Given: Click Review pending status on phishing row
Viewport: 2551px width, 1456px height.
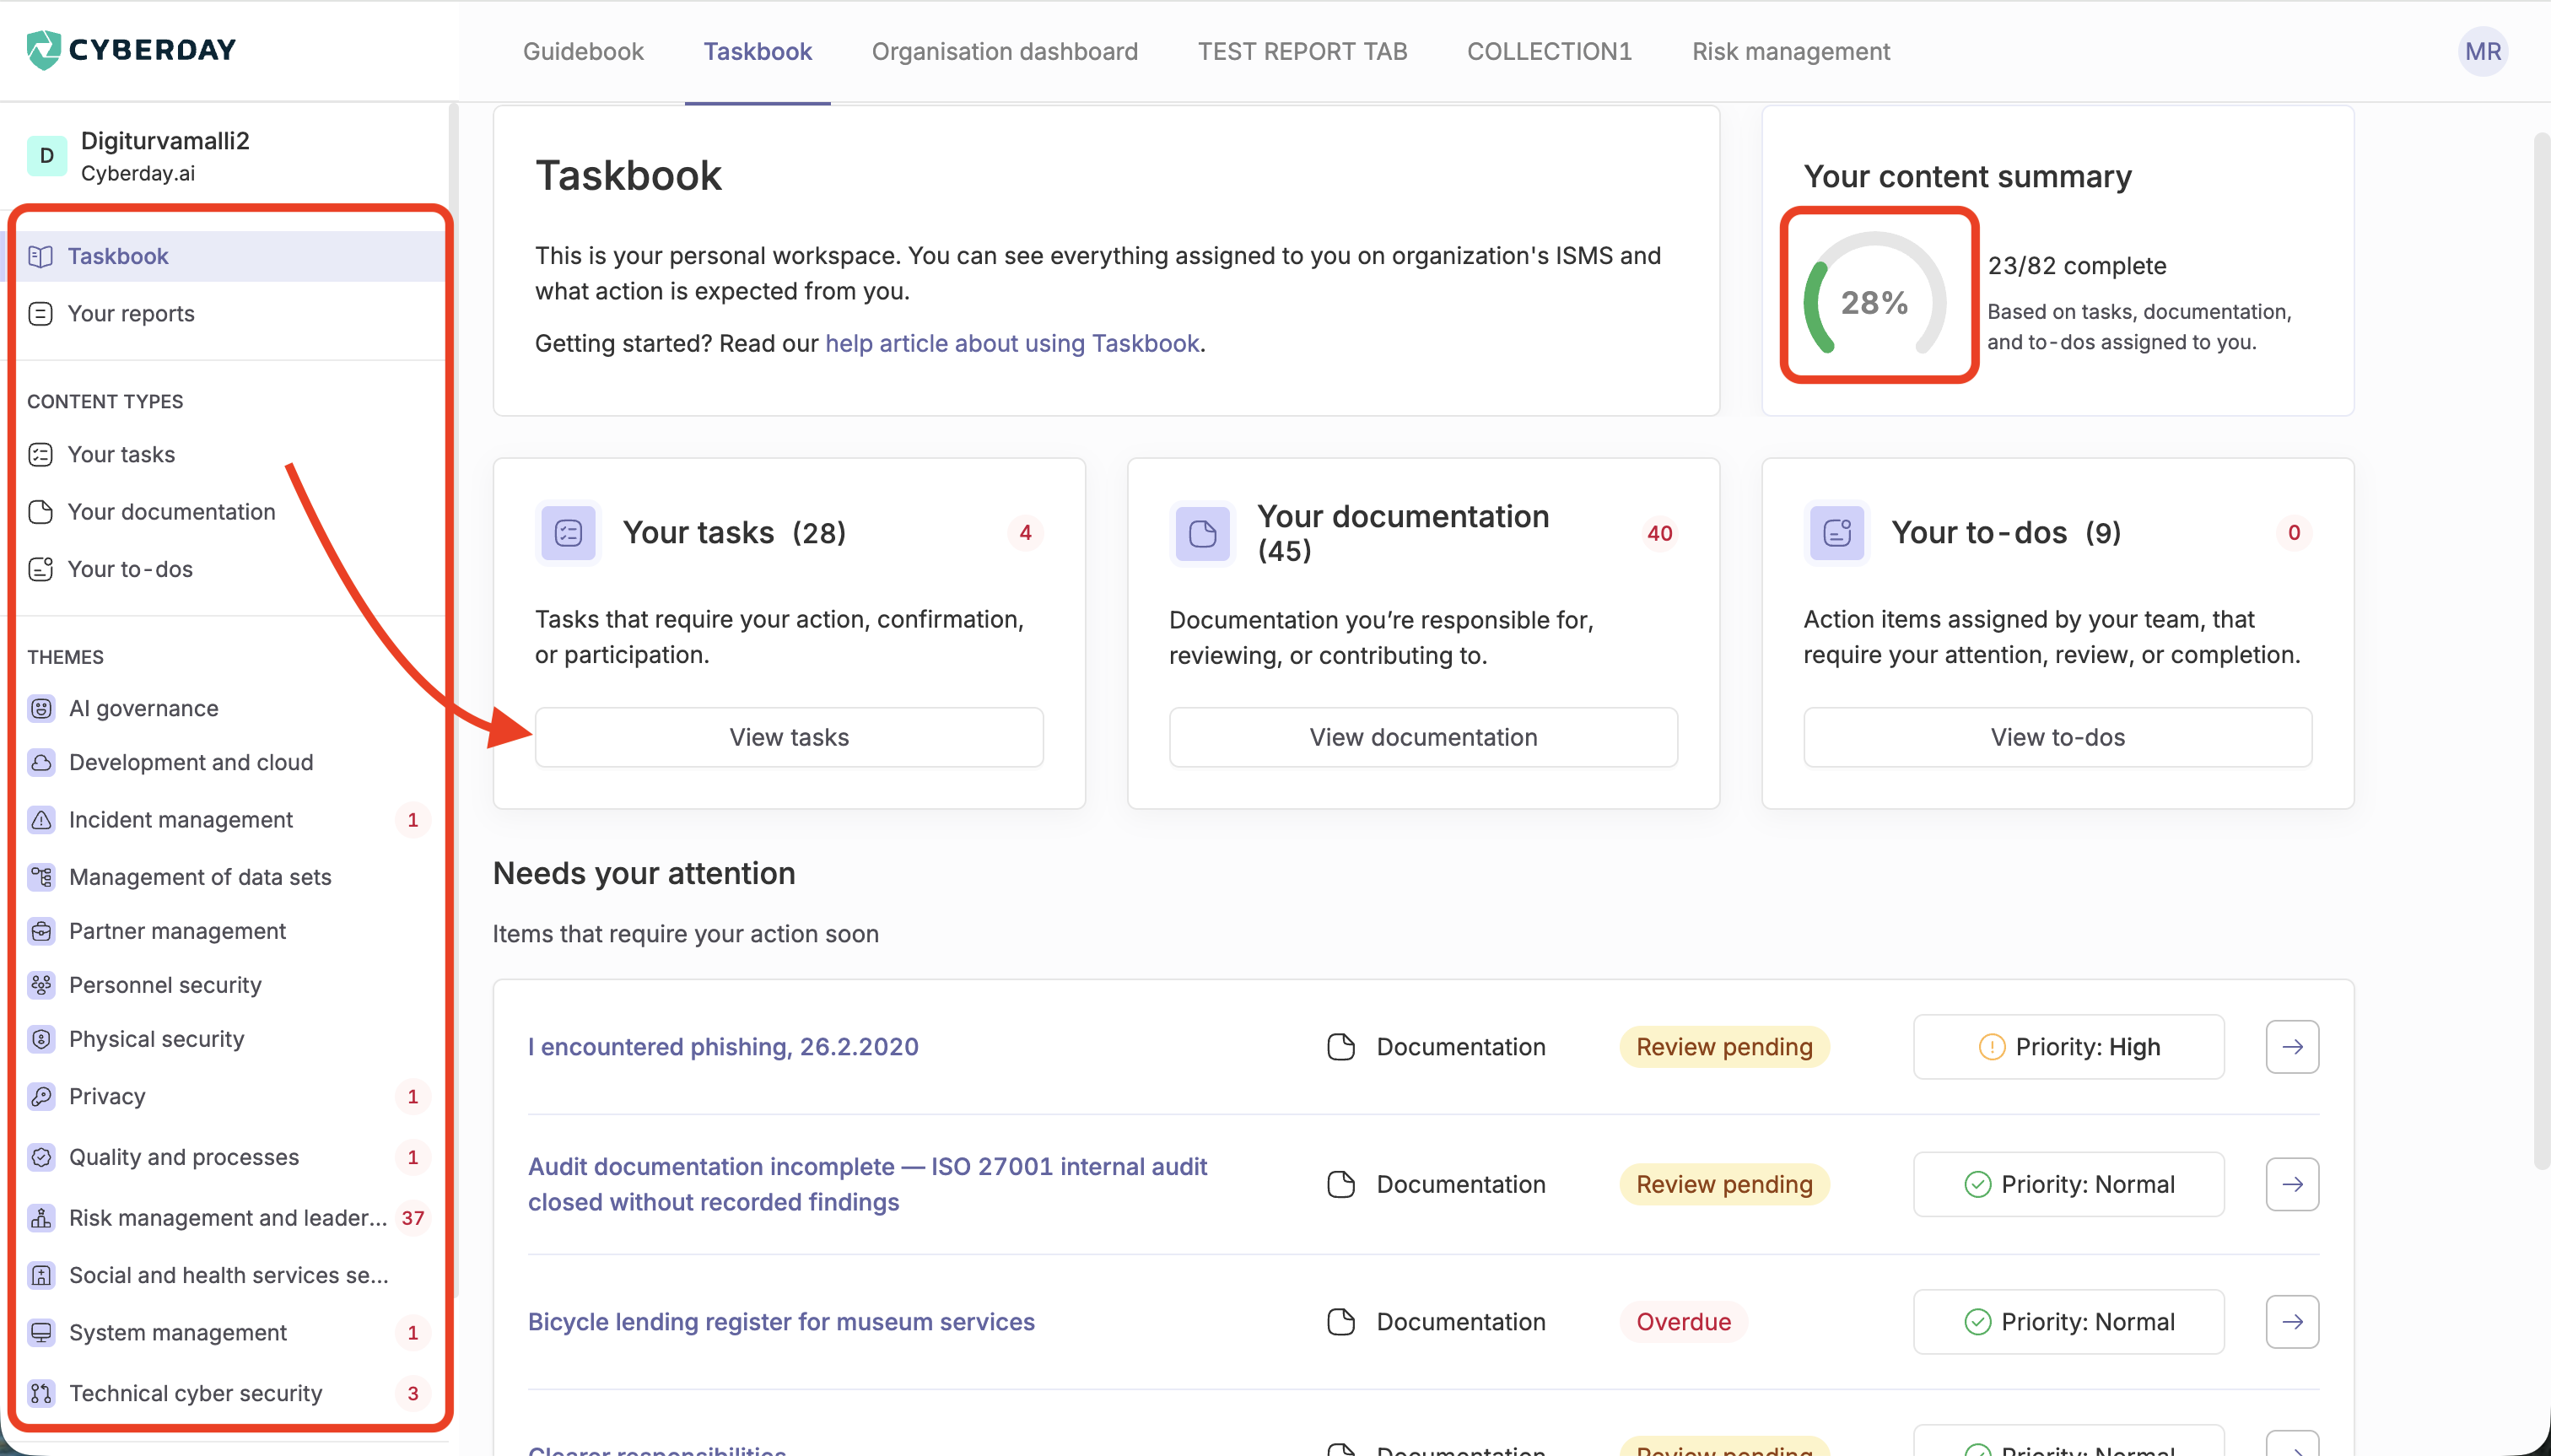Looking at the screenshot, I should point(1724,1046).
